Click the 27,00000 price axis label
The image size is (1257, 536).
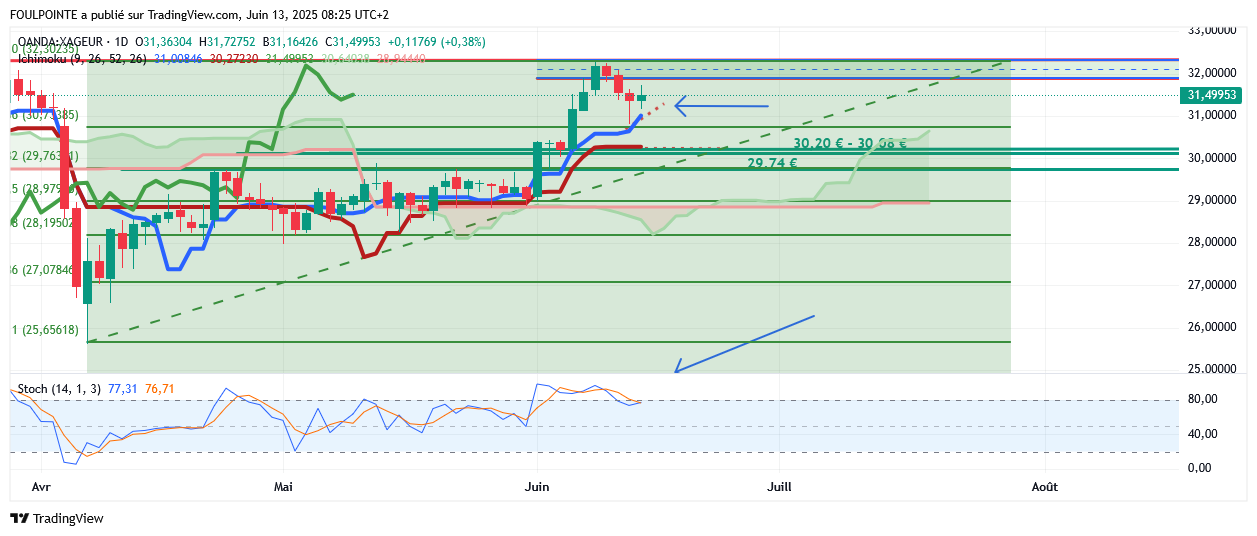point(1213,285)
